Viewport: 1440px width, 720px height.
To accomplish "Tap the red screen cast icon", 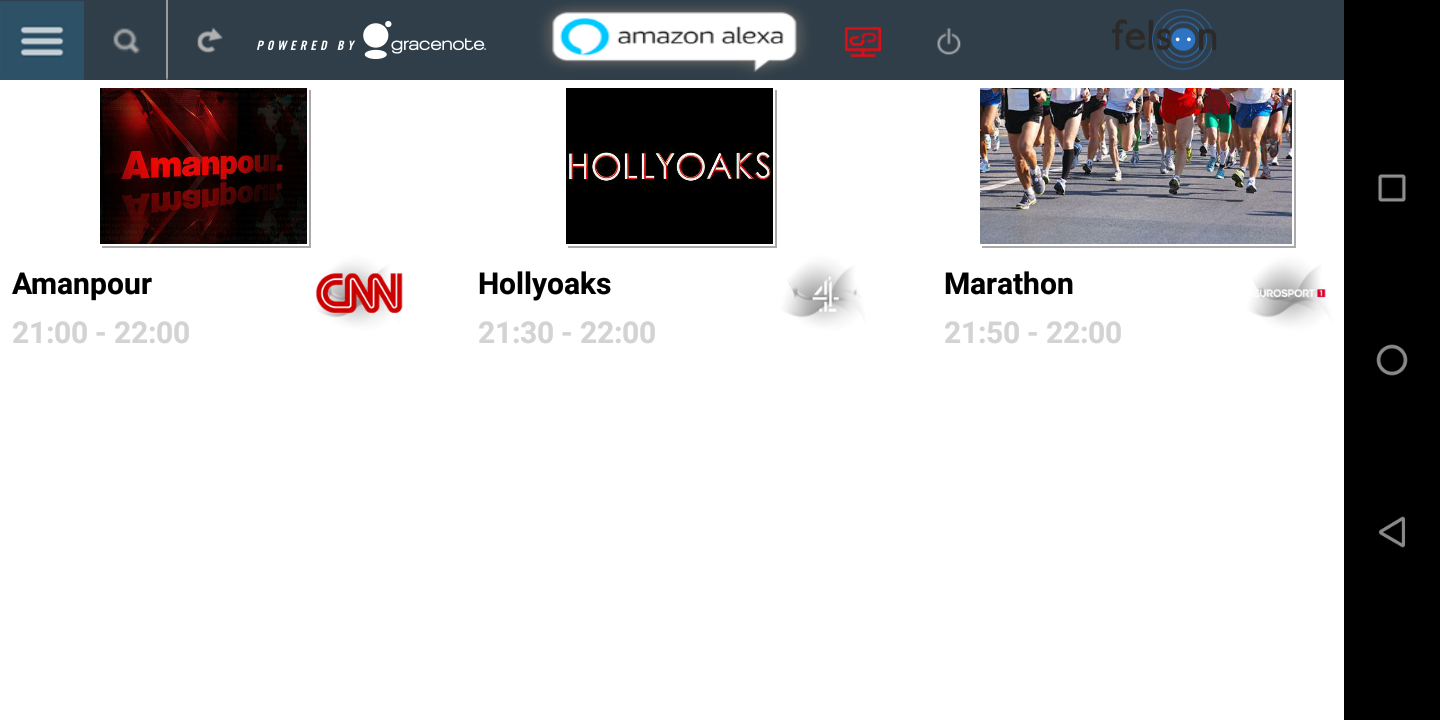I will pos(863,41).
